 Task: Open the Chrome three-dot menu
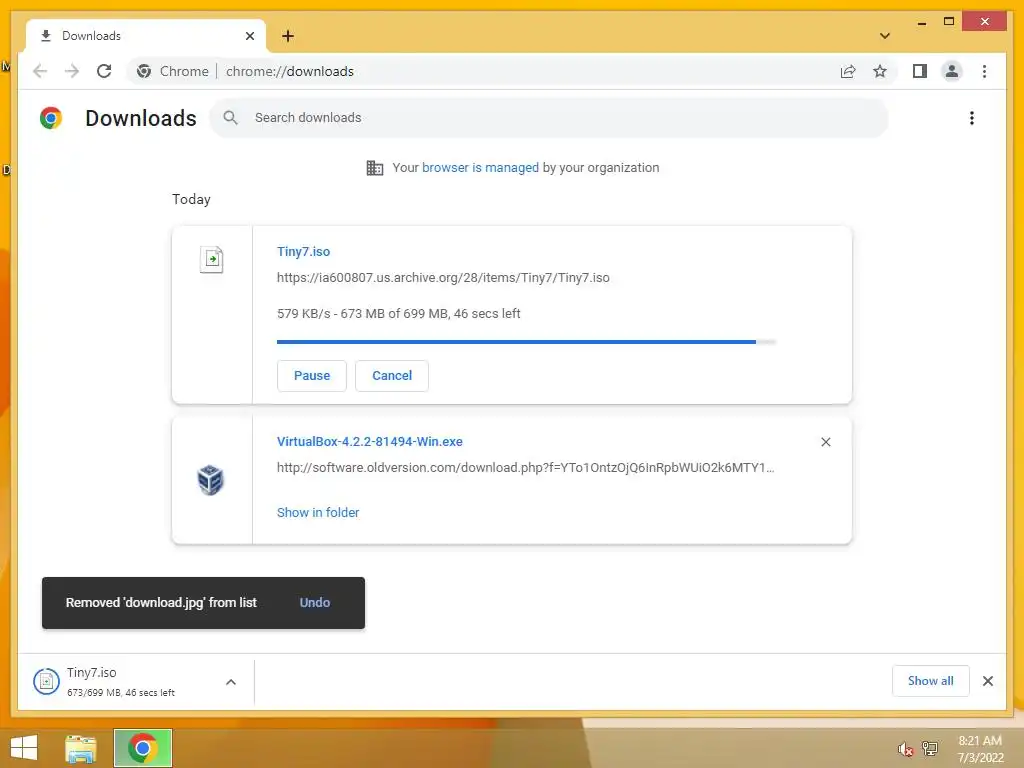pyautogui.click(x=984, y=71)
